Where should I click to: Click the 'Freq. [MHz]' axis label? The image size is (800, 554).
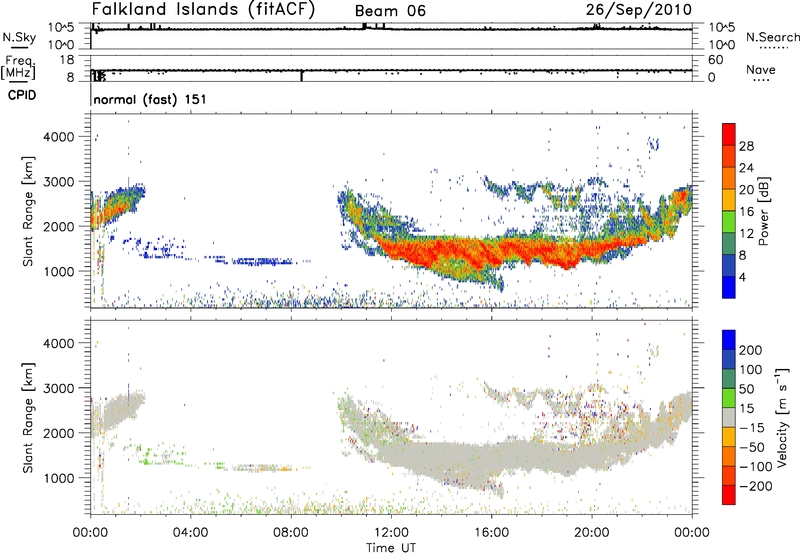click(x=19, y=68)
